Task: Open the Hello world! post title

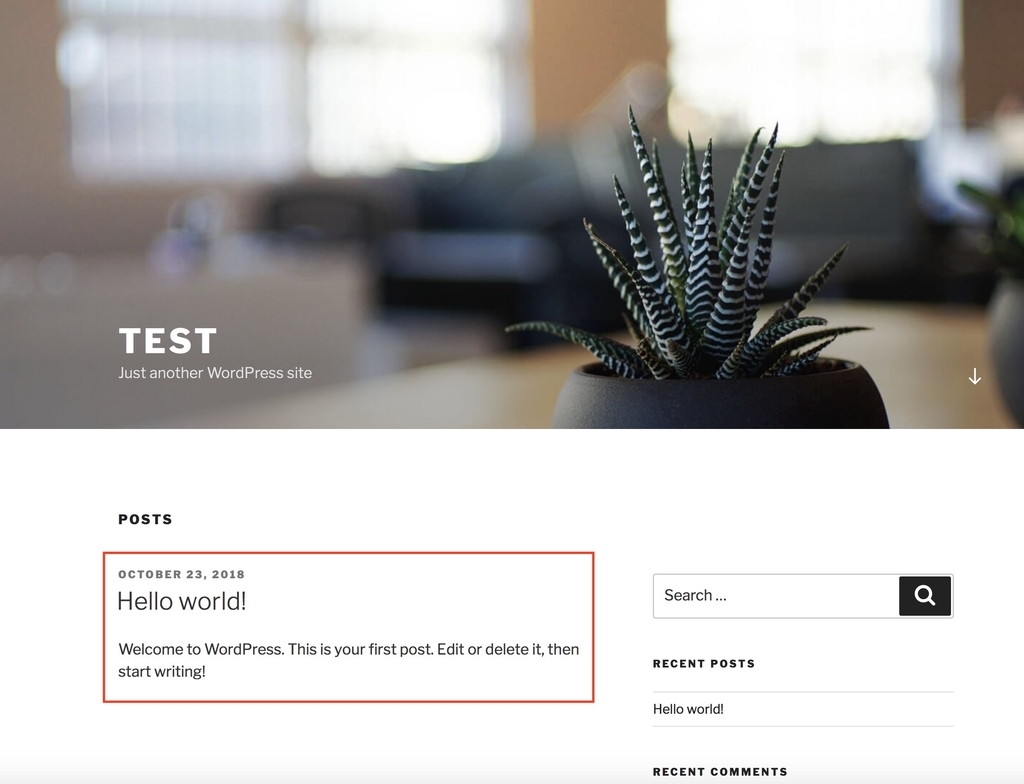Action: (182, 601)
